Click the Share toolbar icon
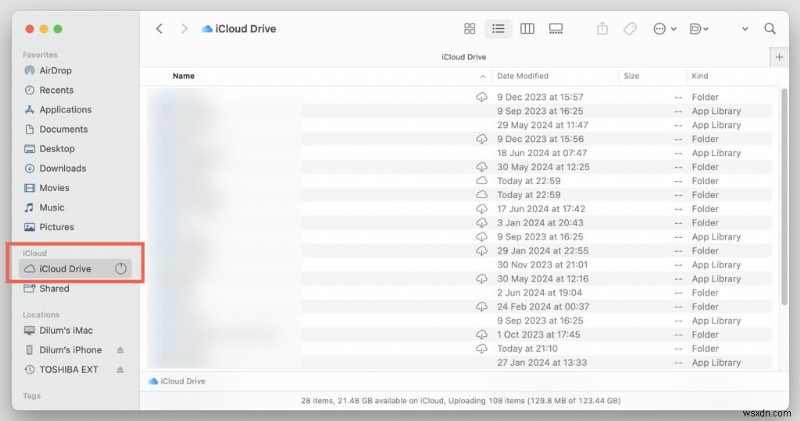Image resolution: width=800 pixels, height=421 pixels. 603,29
